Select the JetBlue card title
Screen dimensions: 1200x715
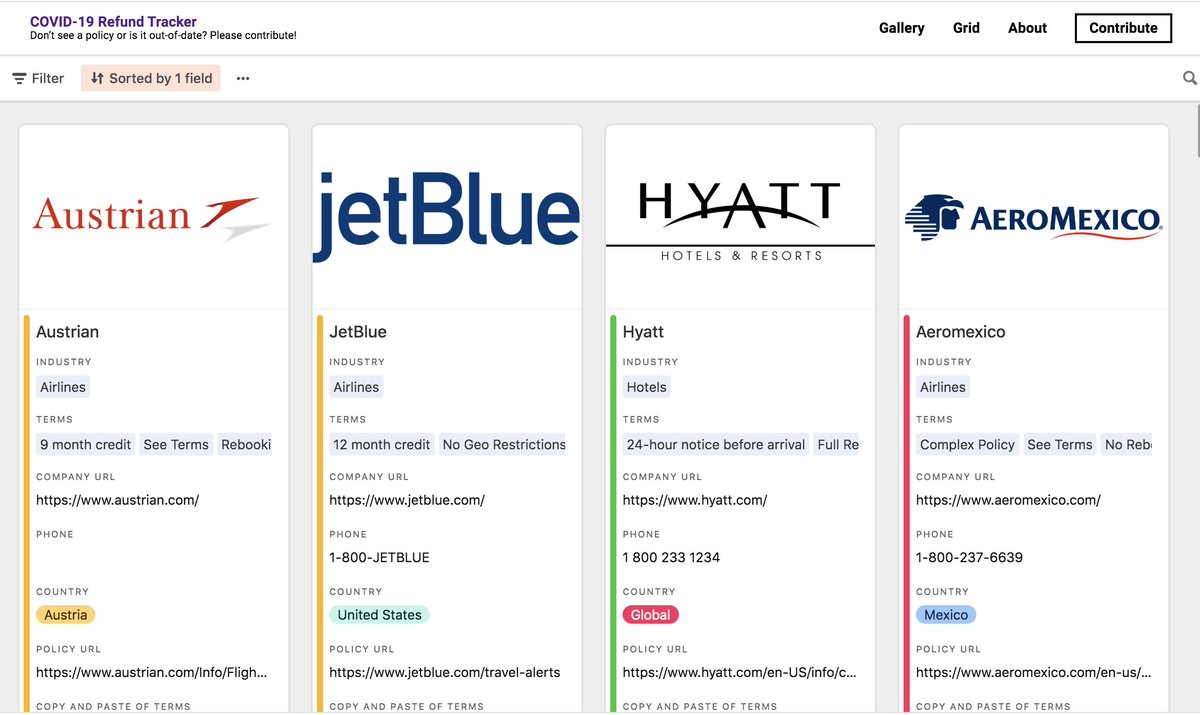click(x=358, y=332)
